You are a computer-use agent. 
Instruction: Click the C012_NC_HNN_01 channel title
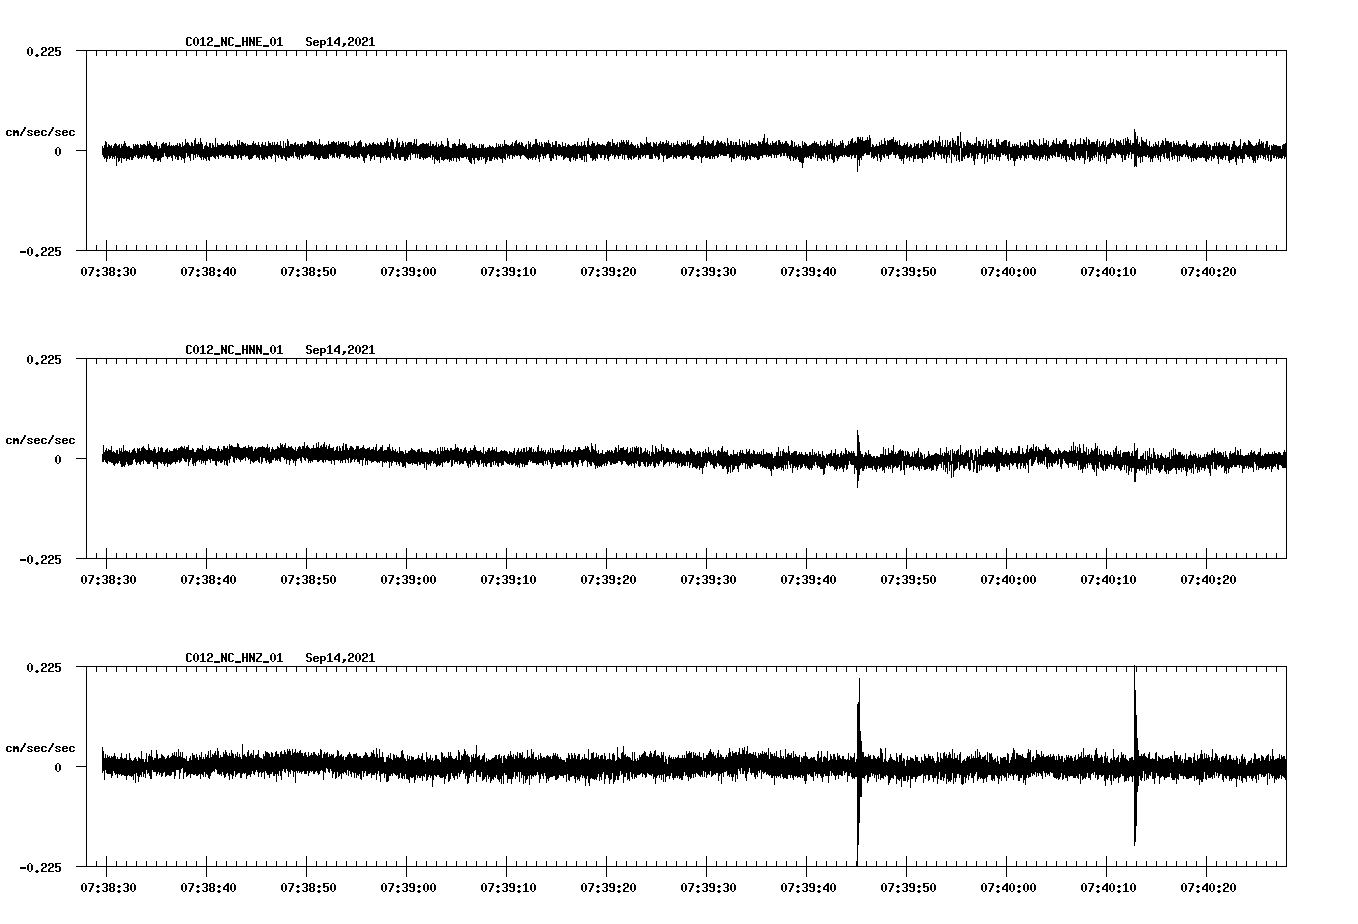click(x=234, y=350)
